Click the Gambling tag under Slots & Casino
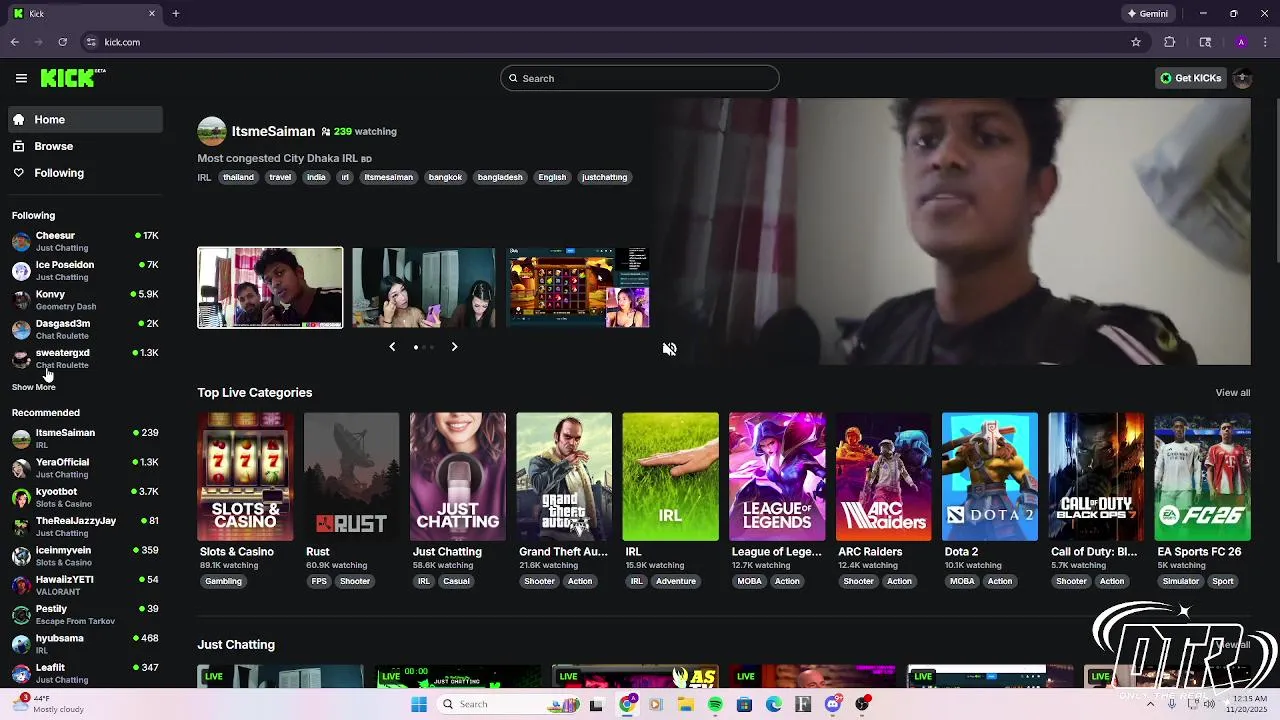Screen dimensions: 1280x720 [x=224, y=581]
